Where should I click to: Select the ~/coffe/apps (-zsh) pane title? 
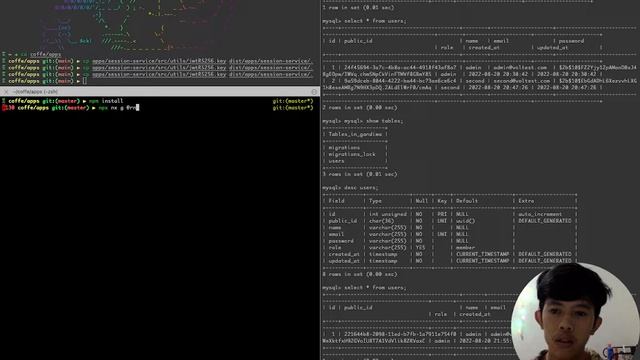tap(35, 92)
